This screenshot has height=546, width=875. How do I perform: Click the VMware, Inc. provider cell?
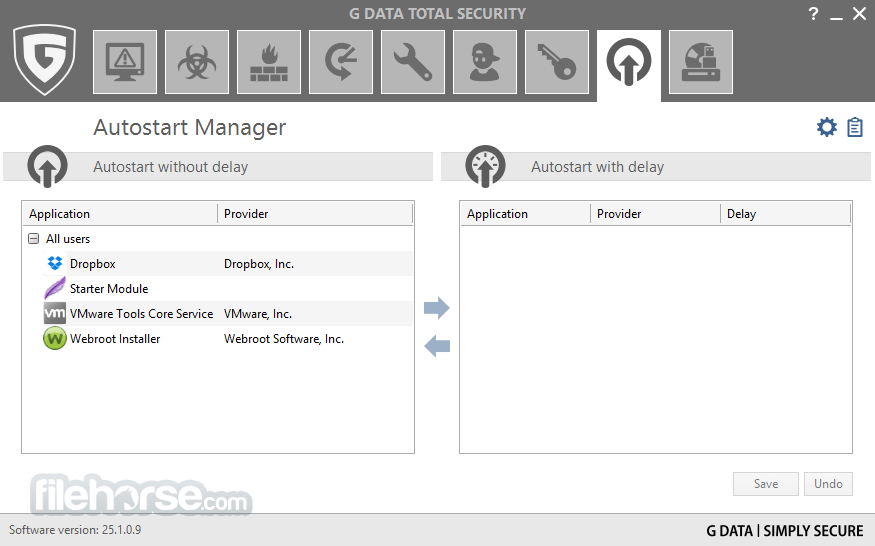[x=258, y=314]
